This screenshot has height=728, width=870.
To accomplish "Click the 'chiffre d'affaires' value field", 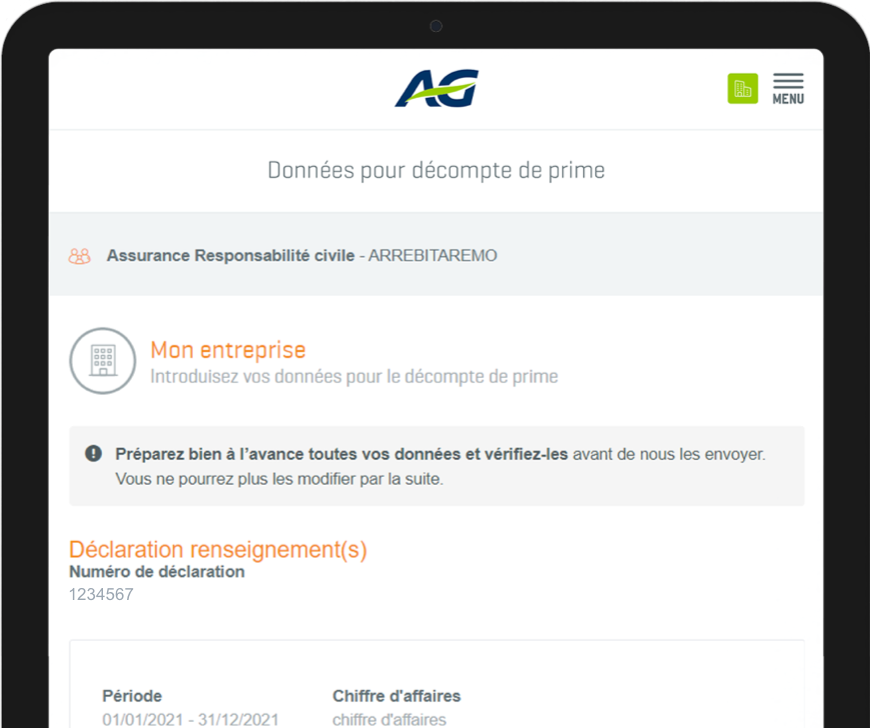I will point(389,719).
